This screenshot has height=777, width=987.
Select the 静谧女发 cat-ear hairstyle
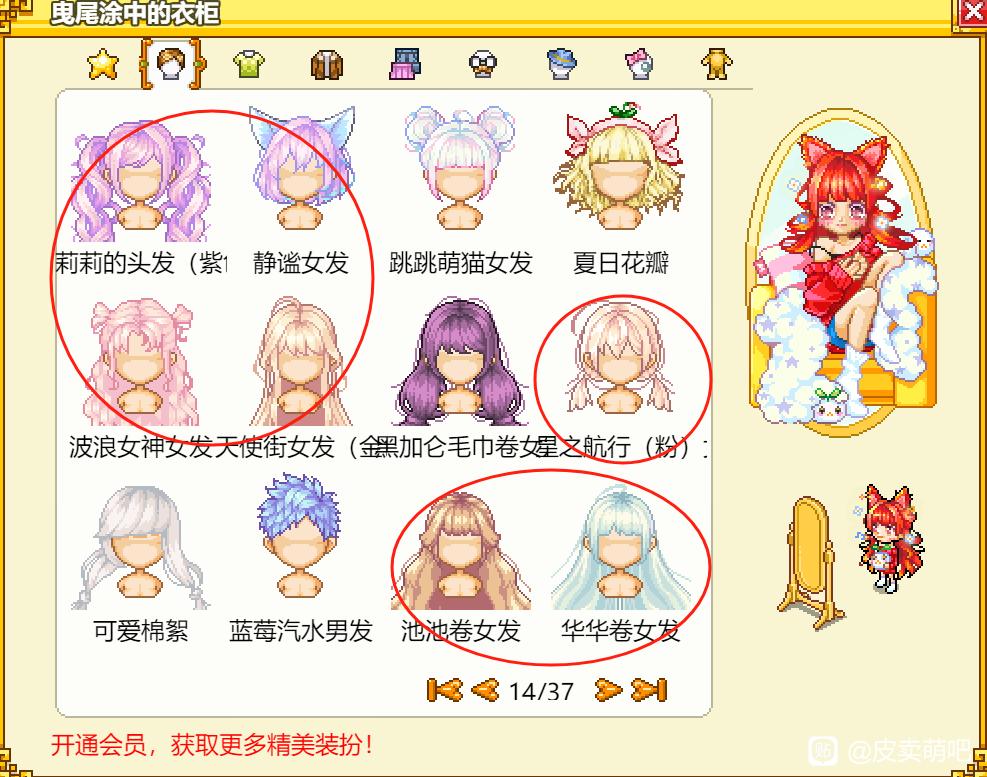click(x=300, y=189)
